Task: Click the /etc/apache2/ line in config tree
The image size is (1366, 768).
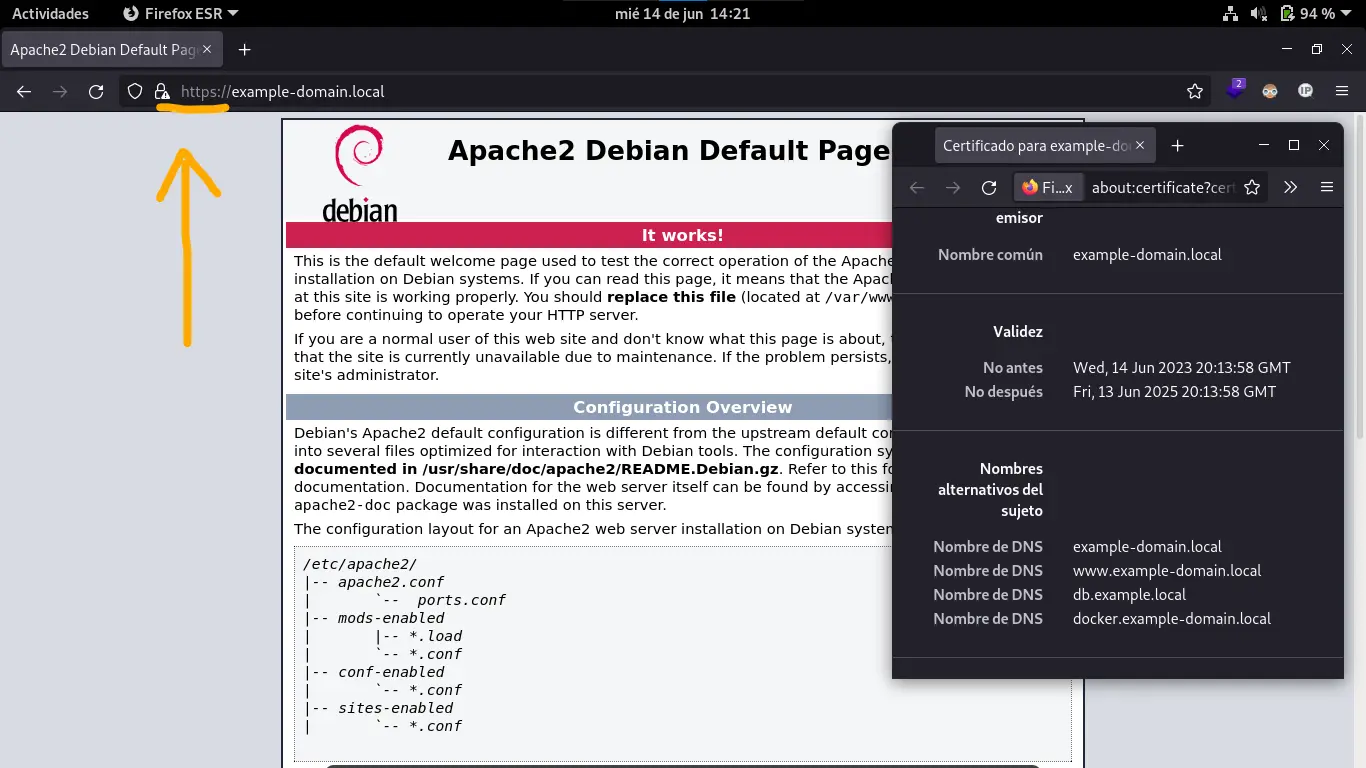Action: point(360,564)
